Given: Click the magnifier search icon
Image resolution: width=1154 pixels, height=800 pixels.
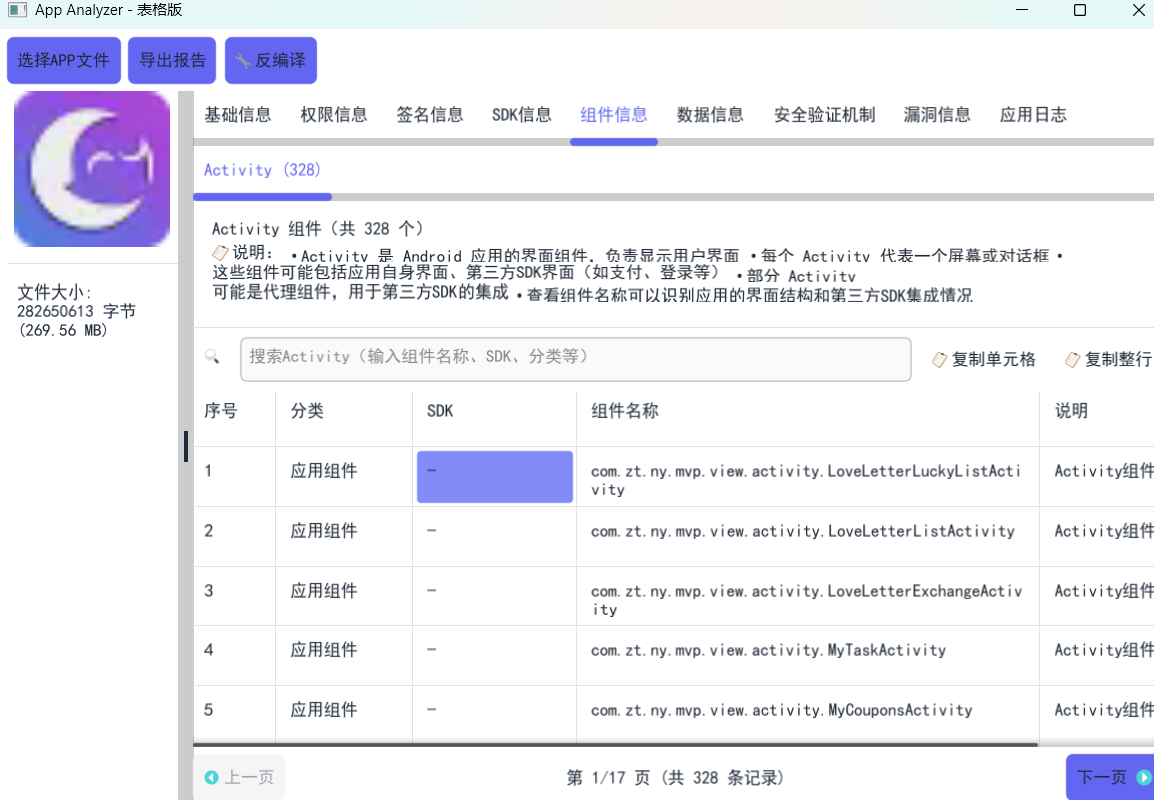Looking at the screenshot, I should (212, 357).
